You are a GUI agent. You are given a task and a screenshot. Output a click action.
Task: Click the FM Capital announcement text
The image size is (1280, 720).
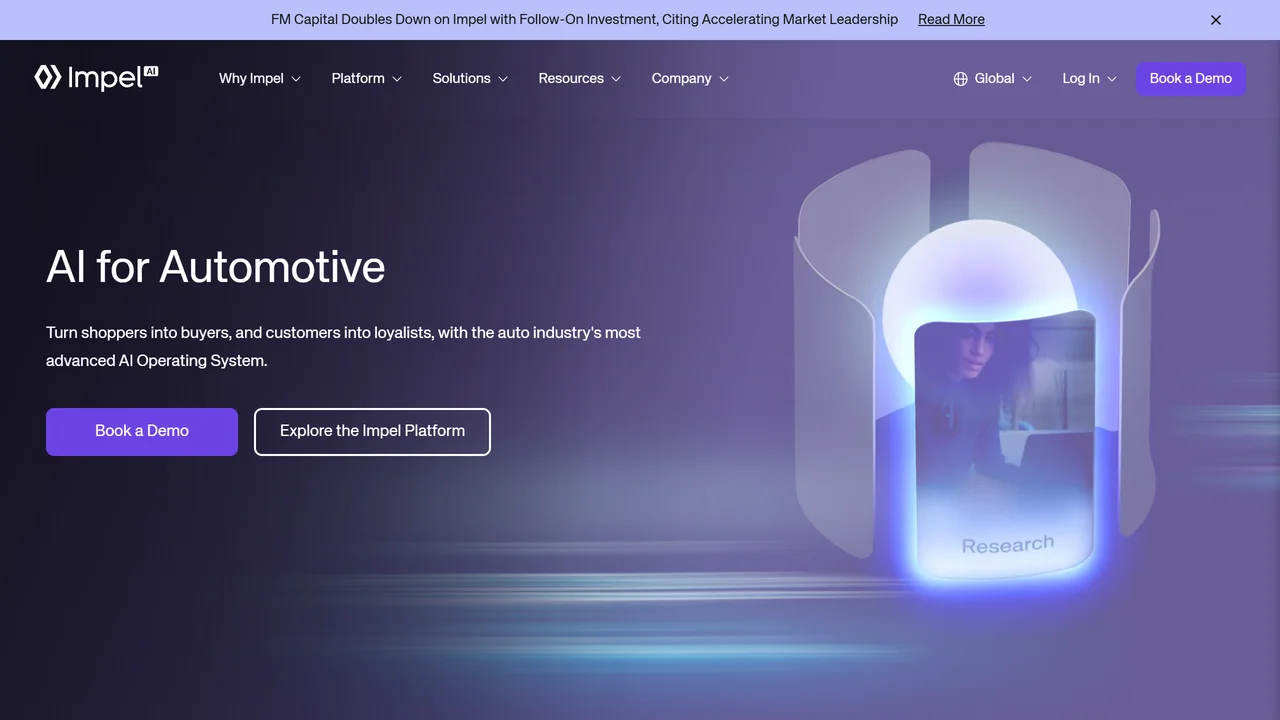point(584,19)
